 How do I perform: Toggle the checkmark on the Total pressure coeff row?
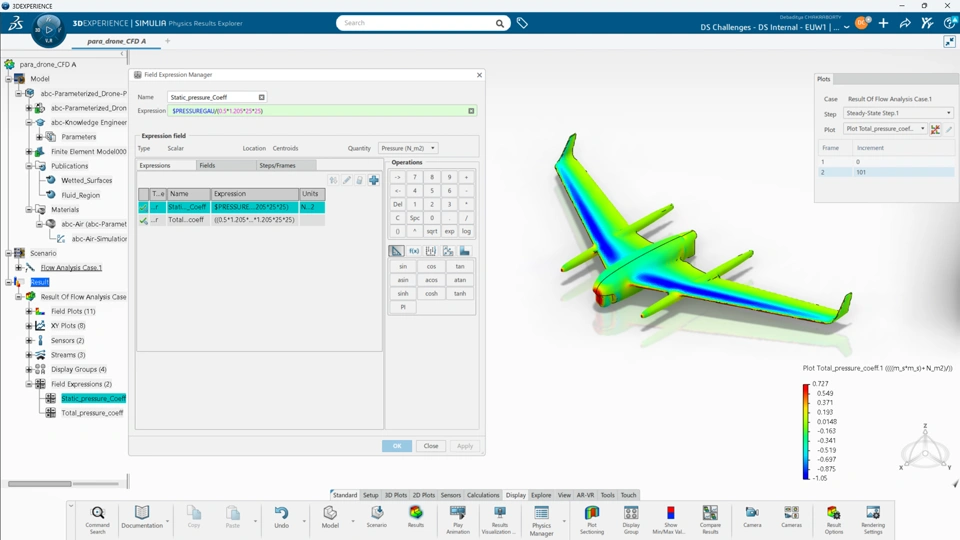[144, 220]
